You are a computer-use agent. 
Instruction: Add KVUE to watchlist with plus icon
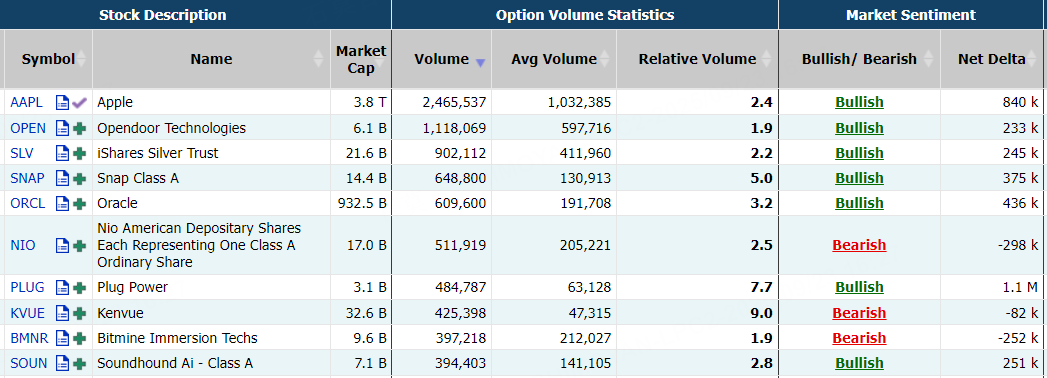79,313
